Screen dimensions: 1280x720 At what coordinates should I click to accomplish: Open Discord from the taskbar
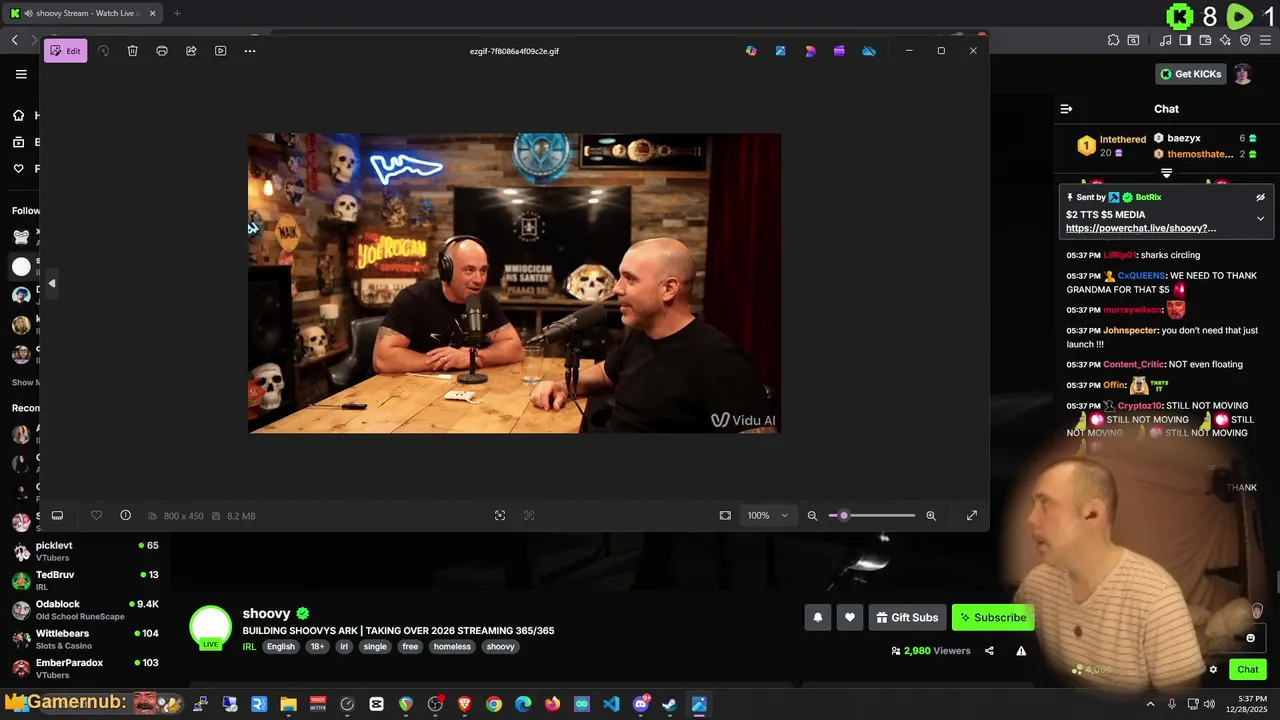click(641, 704)
